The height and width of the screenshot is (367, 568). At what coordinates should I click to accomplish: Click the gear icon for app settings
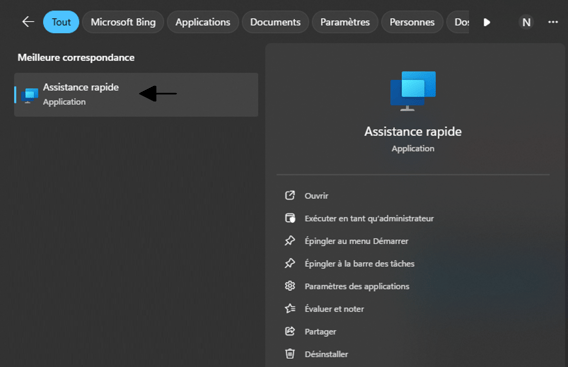click(x=290, y=286)
